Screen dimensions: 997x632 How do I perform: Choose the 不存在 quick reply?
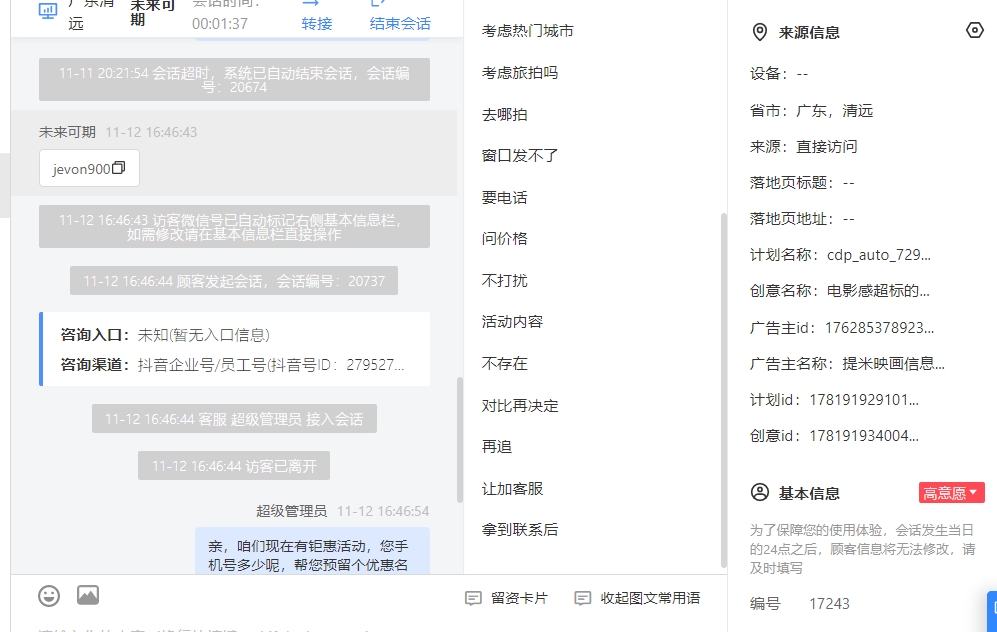click(x=505, y=364)
